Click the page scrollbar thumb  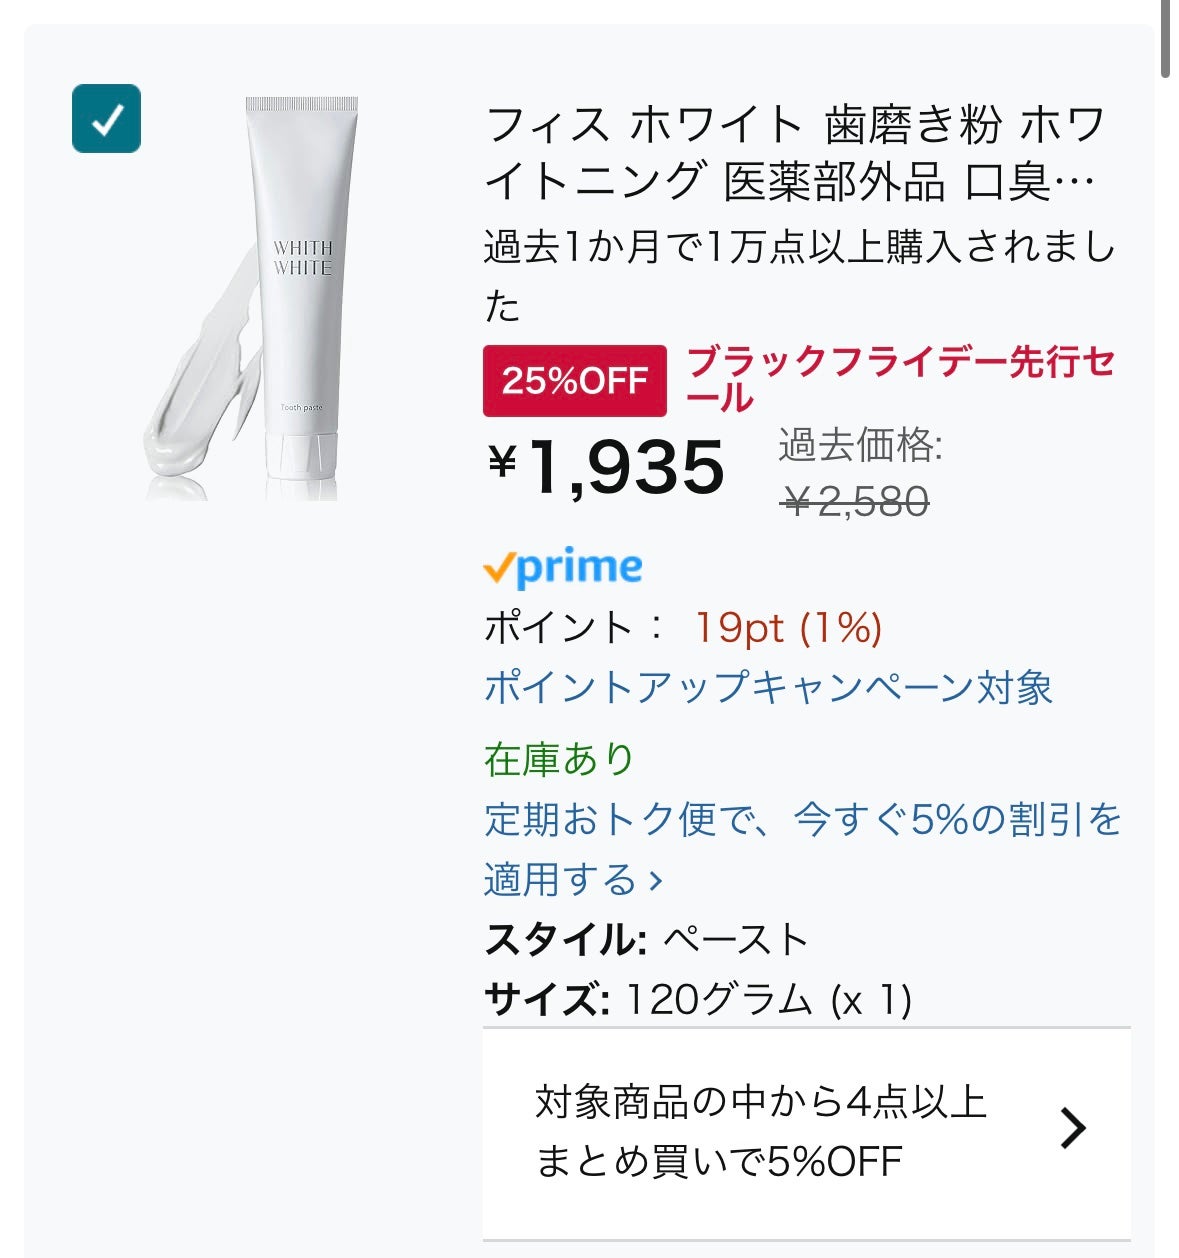click(x=1165, y=38)
